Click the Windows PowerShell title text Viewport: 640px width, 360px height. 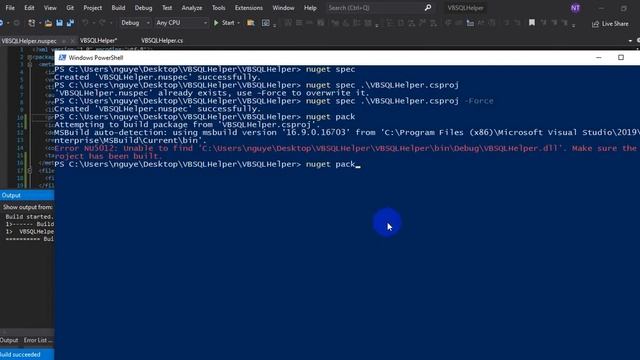pos(96,58)
